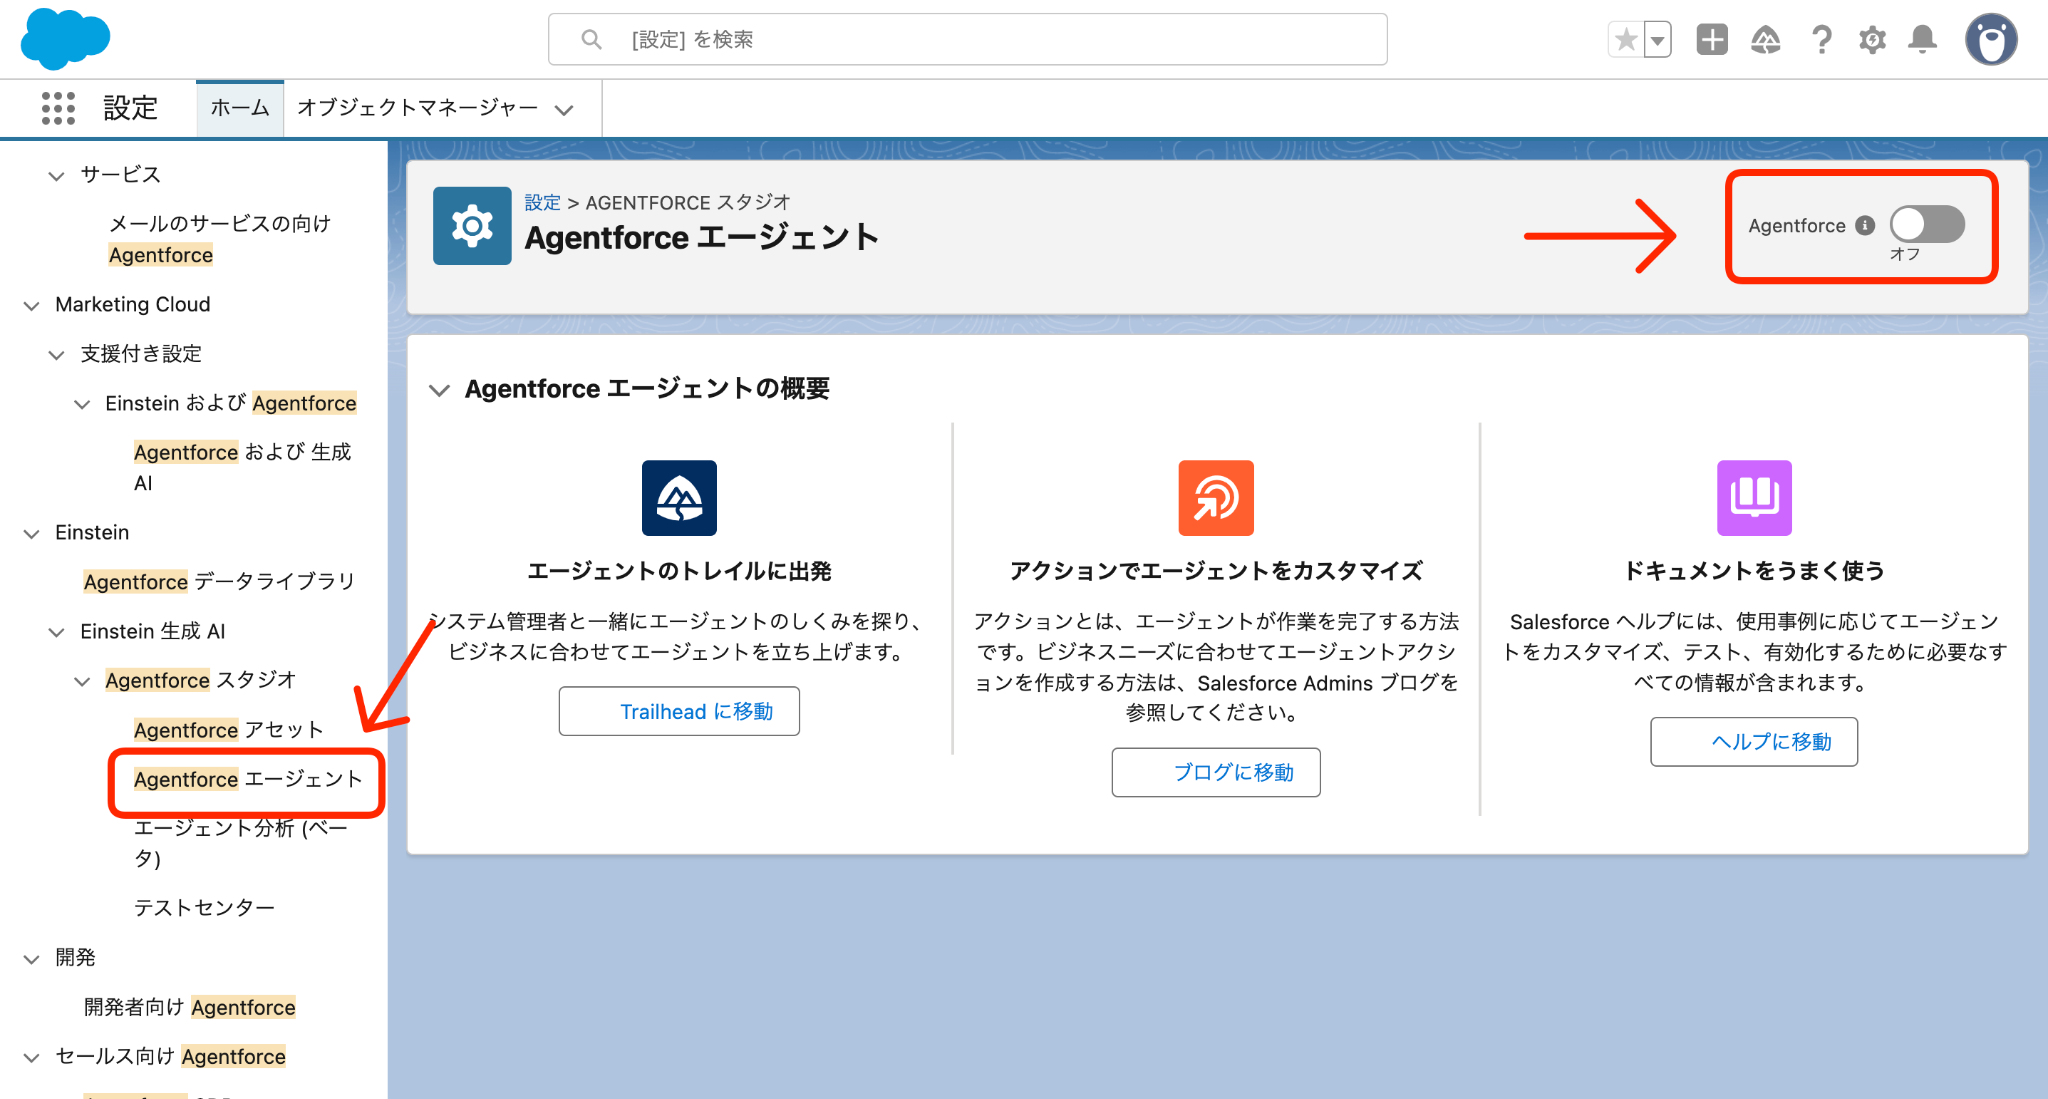Switch to the ホーム tab

(240, 108)
